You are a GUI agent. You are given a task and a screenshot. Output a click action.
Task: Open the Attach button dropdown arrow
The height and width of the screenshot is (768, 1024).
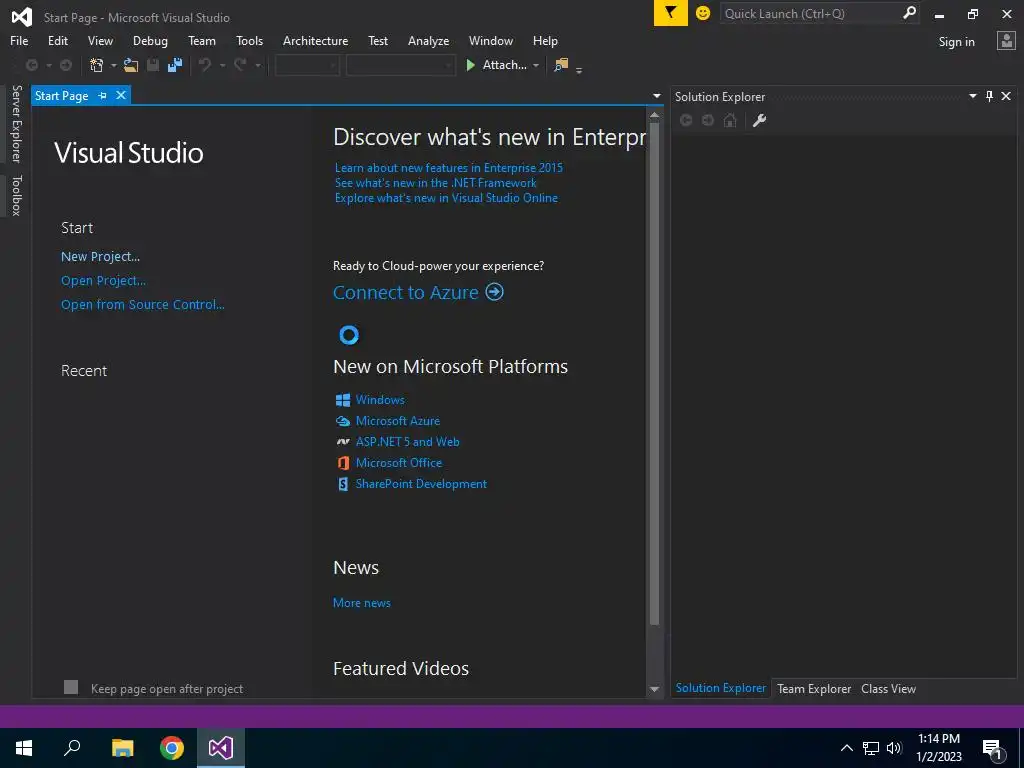coord(536,65)
